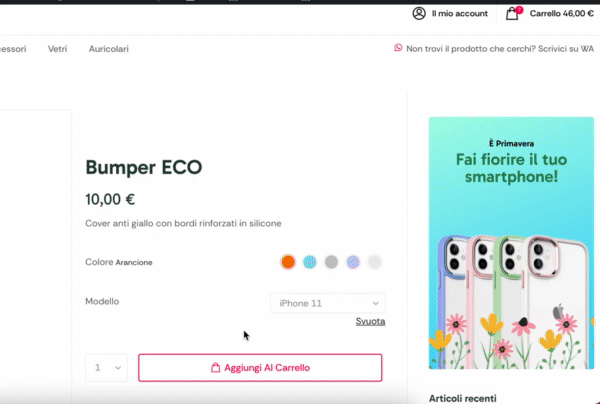The width and height of the screenshot is (600, 404).
Task: Expand the quantity selector showing 1
Action: click(x=106, y=368)
